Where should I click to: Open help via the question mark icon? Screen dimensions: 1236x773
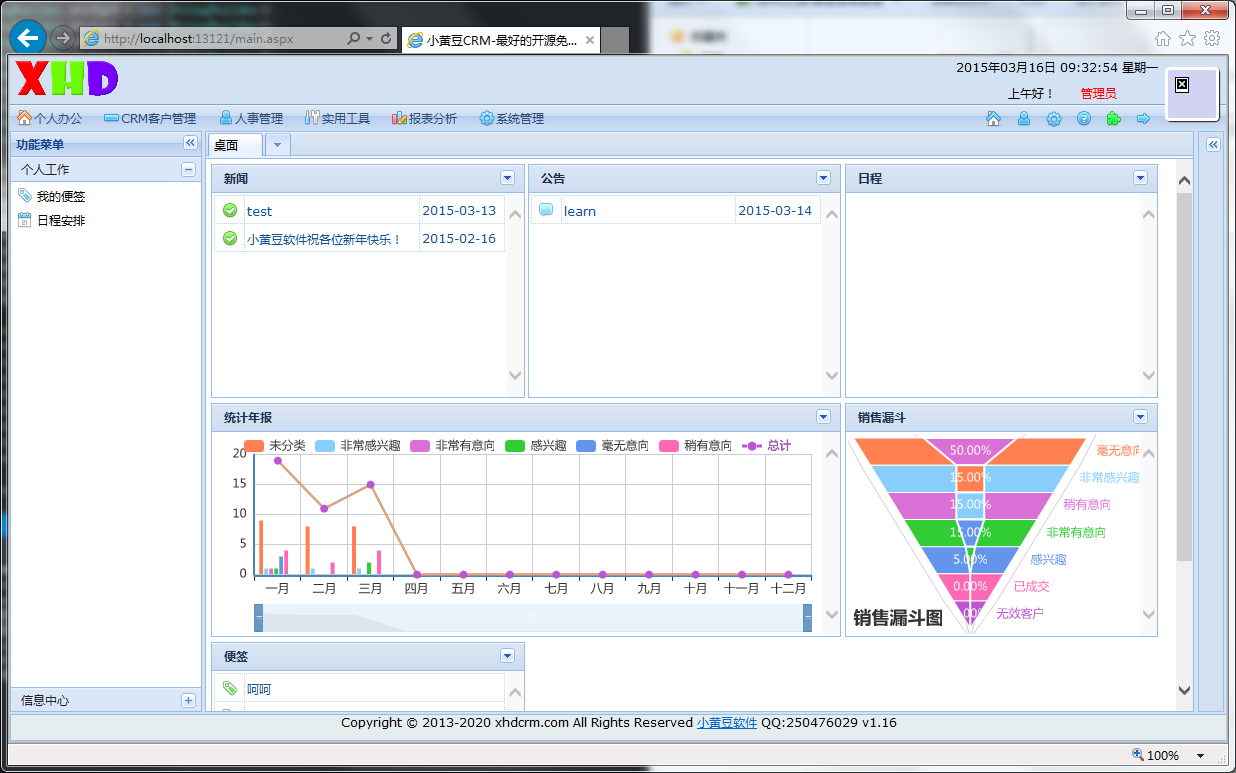[1084, 119]
